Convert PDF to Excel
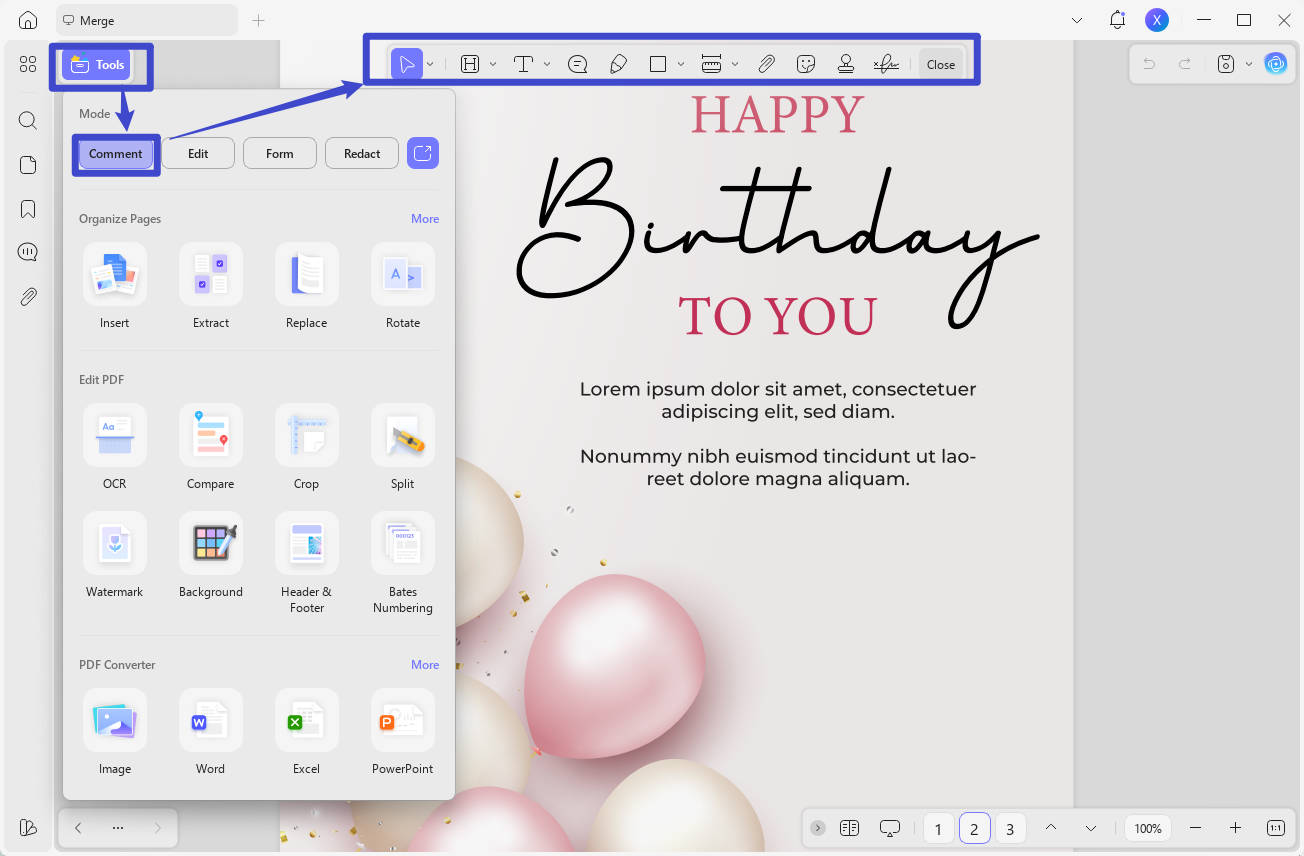The height and width of the screenshot is (856, 1304). click(307, 732)
